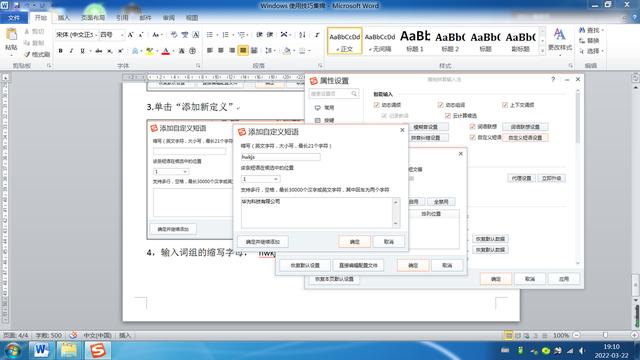This screenshot has height=360, width=640.
Task: Switch to the 视图 ribbon tab
Action: coord(192,18)
